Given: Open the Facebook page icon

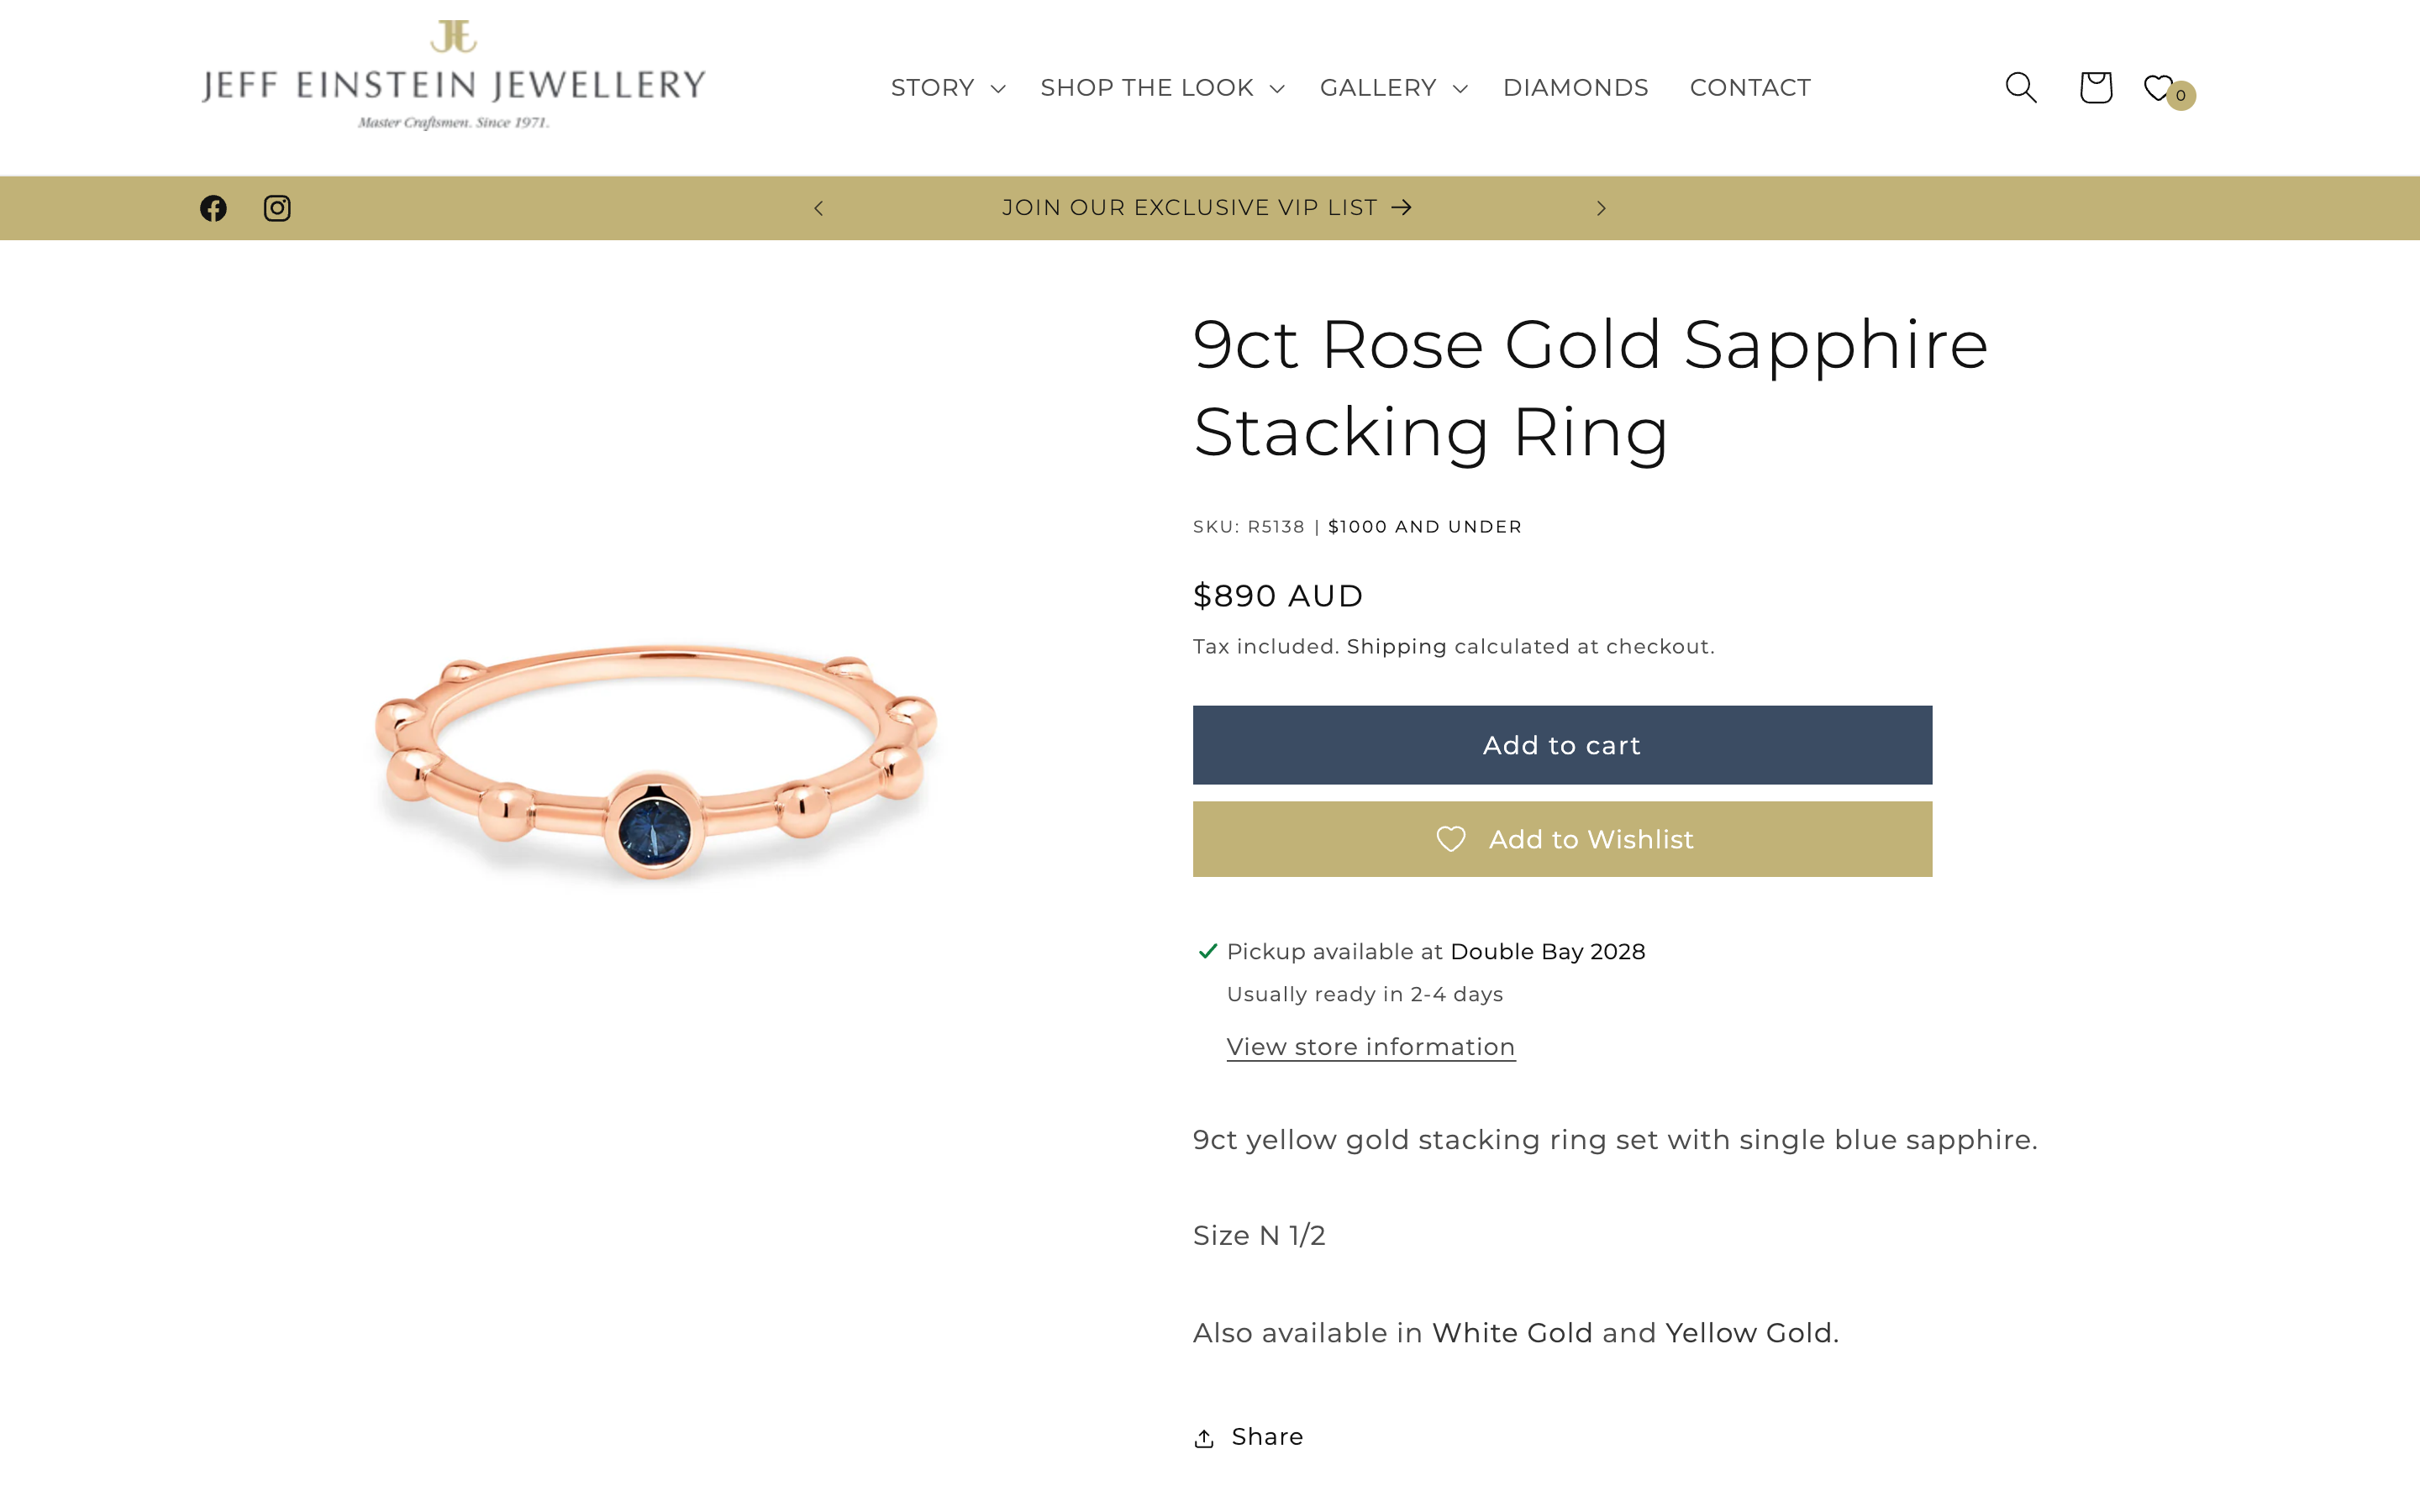Looking at the screenshot, I should point(212,208).
